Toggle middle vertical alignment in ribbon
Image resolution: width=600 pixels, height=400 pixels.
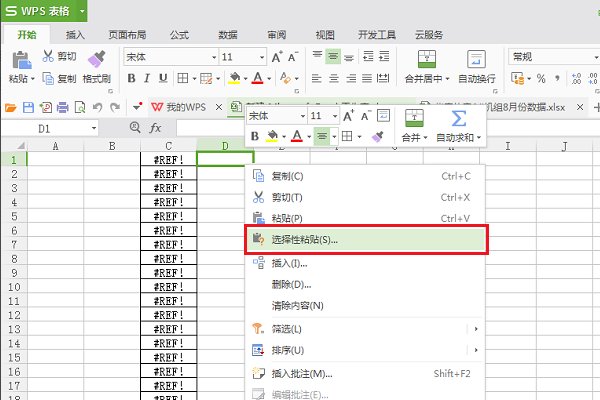[333, 56]
